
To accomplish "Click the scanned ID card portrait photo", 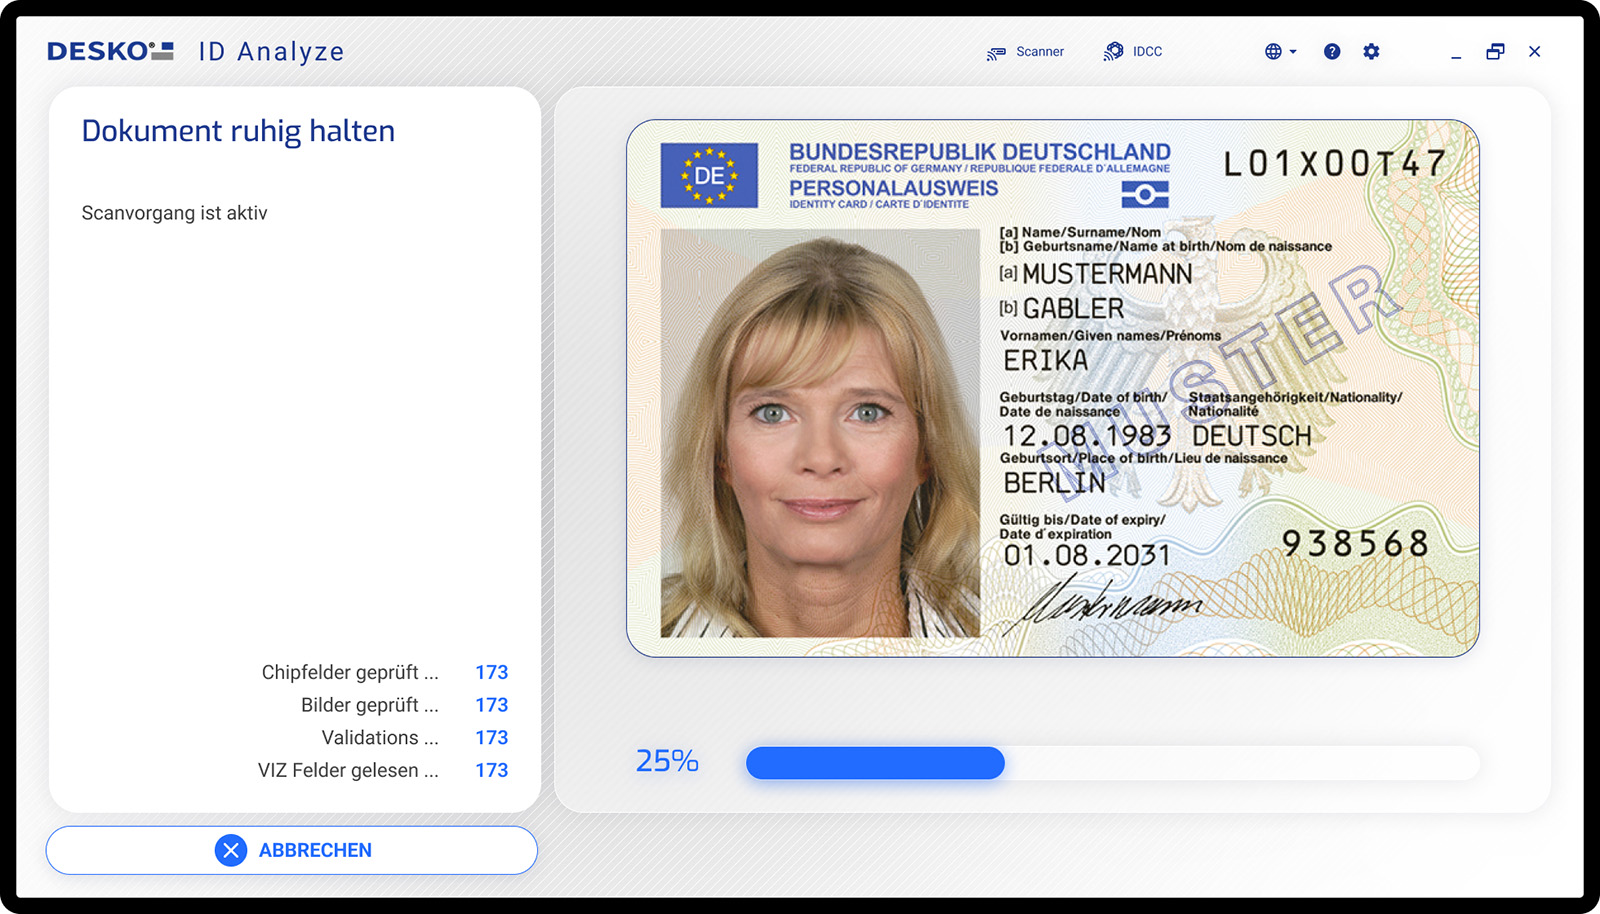I will point(820,433).
